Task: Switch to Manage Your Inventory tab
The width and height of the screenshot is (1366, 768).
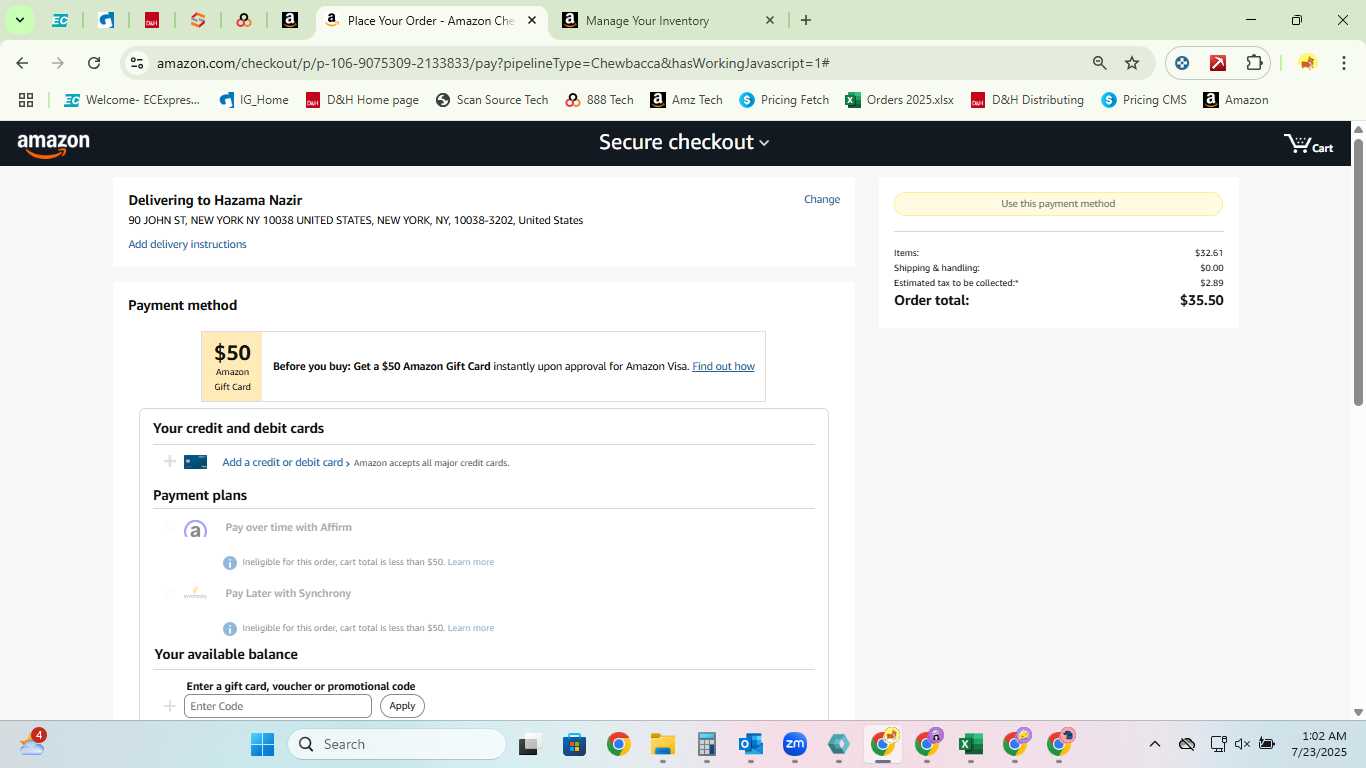Action: coord(667,20)
